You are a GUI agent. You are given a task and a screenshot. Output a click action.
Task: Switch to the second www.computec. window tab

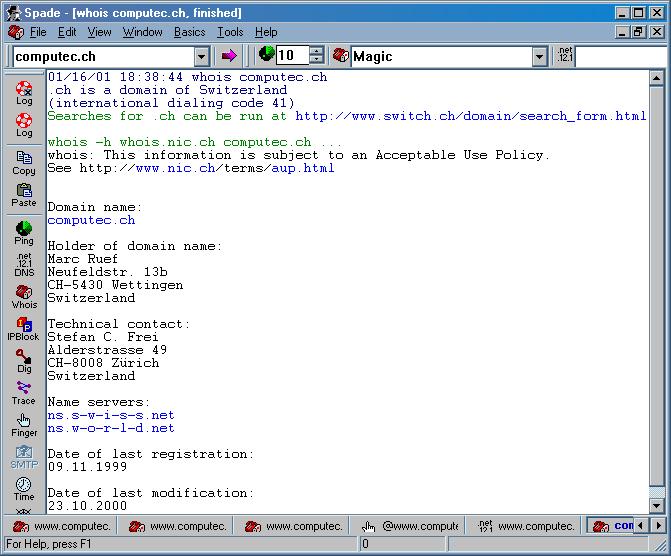click(177, 526)
